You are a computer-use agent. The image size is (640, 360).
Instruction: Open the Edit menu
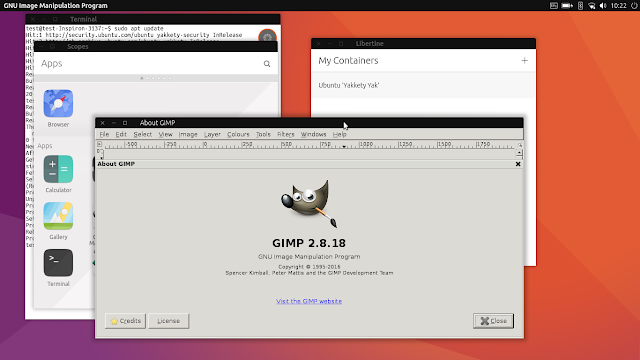click(121, 134)
